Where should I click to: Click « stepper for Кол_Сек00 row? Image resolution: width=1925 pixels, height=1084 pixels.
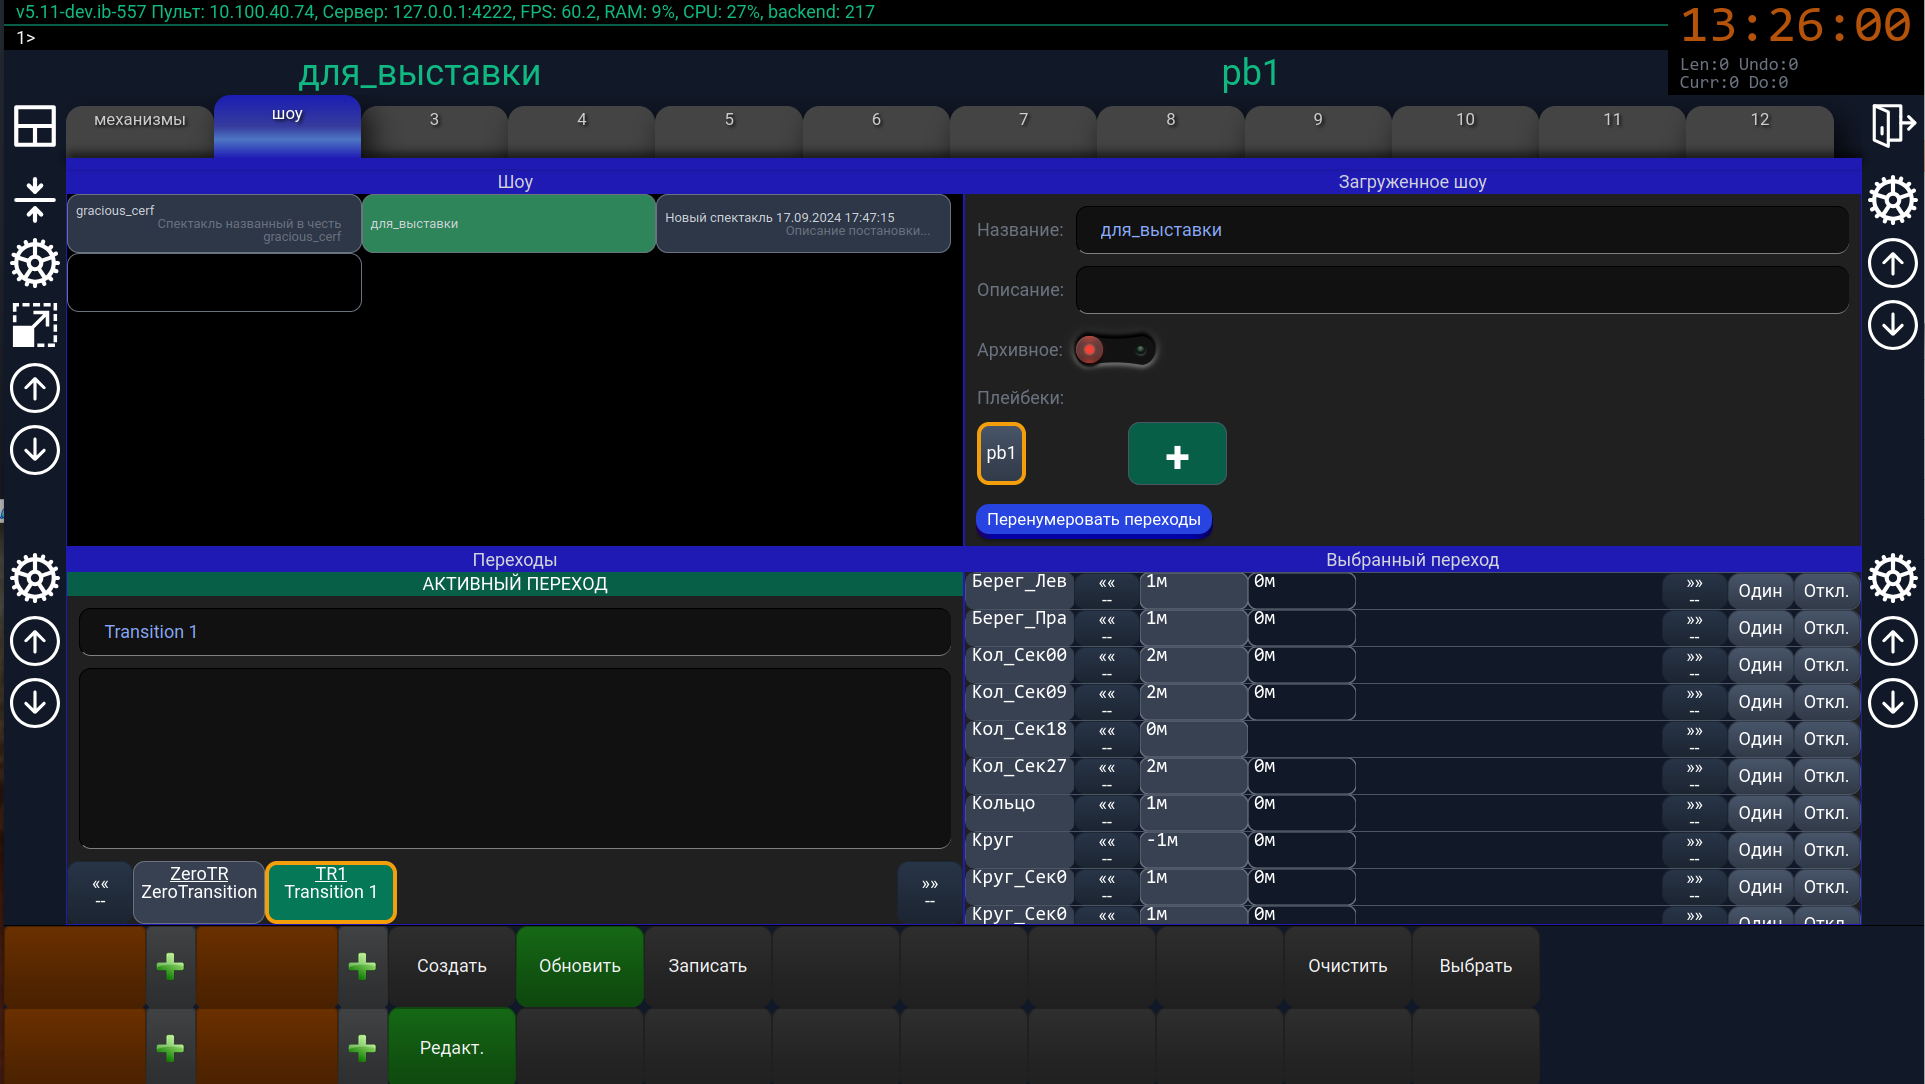(1106, 665)
